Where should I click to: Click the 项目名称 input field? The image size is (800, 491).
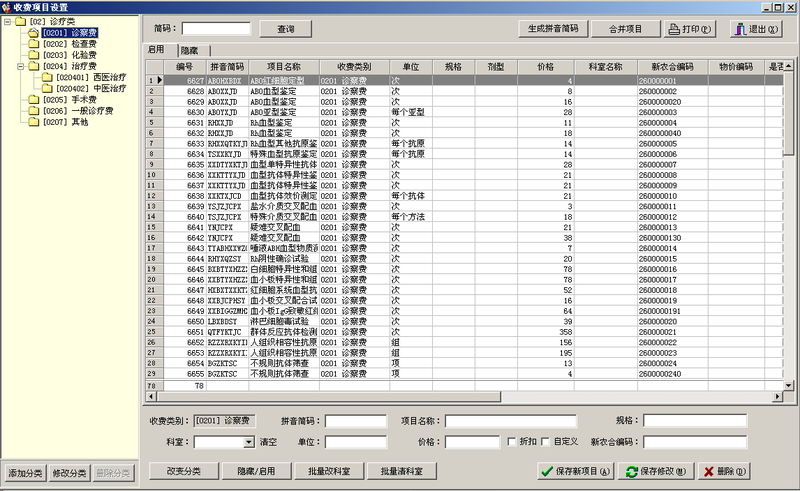(x=511, y=421)
